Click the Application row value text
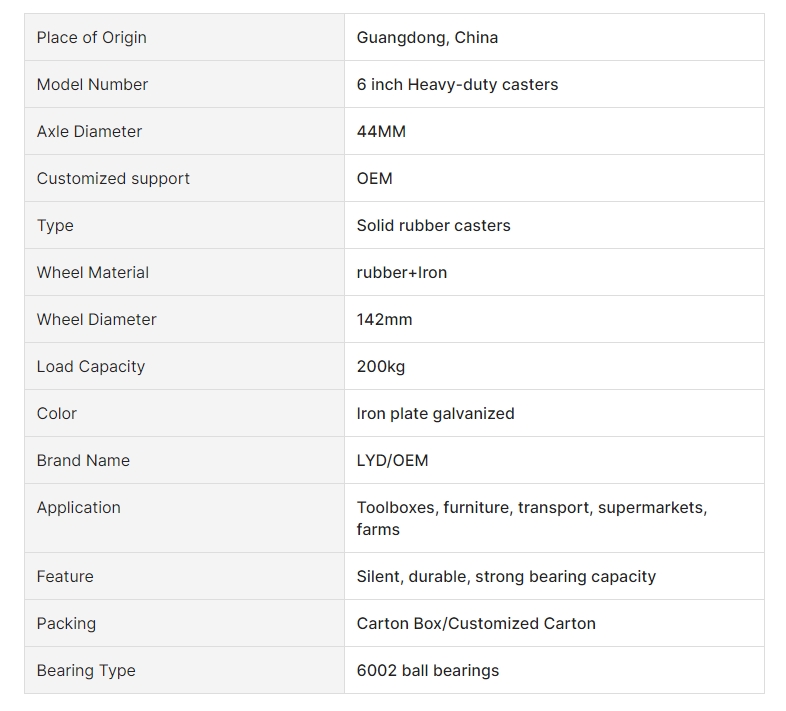Viewport: 786px width, 711px height. [532, 518]
